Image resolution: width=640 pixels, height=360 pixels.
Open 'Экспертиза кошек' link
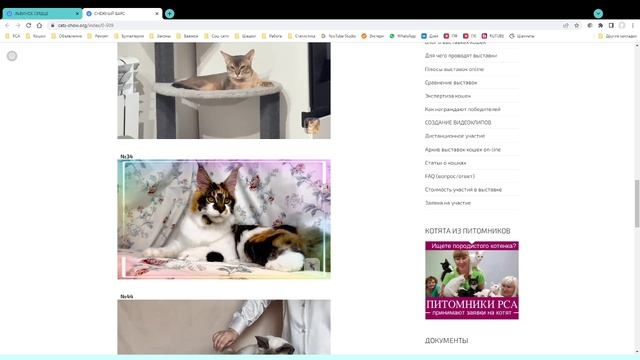click(x=448, y=96)
